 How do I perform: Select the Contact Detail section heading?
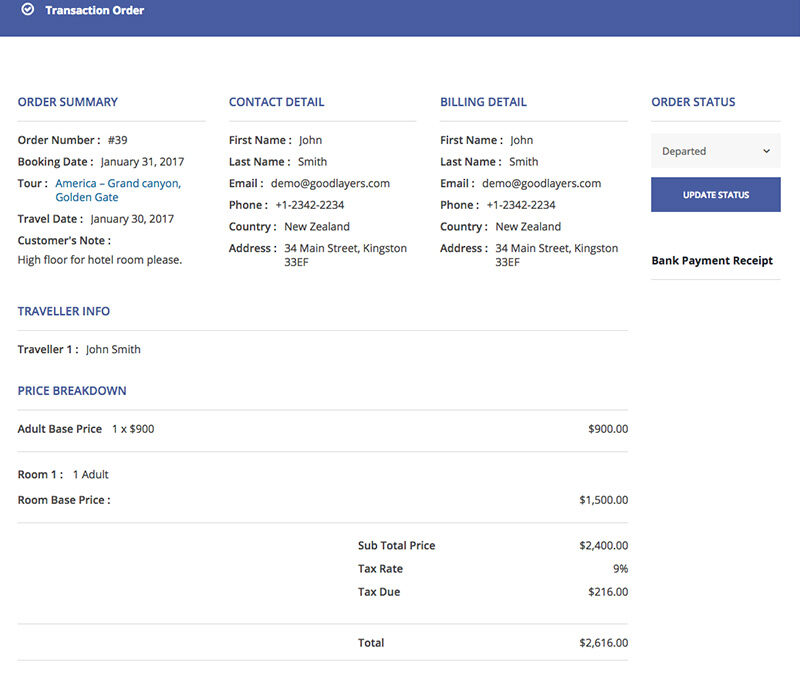[277, 102]
